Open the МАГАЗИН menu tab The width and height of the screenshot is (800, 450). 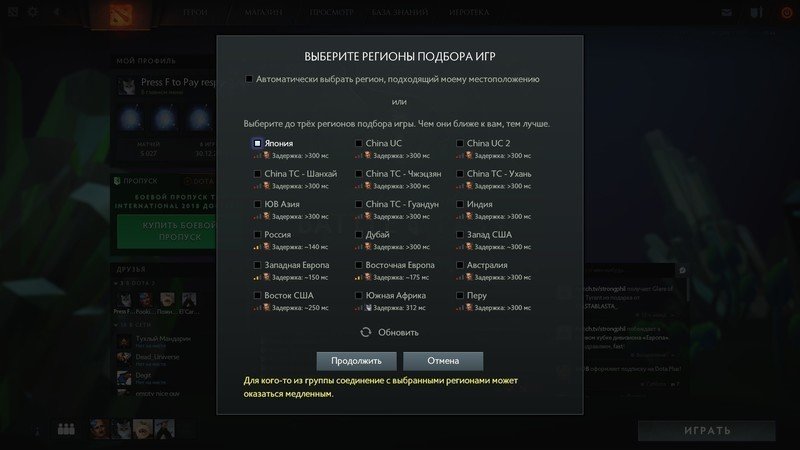pos(264,12)
